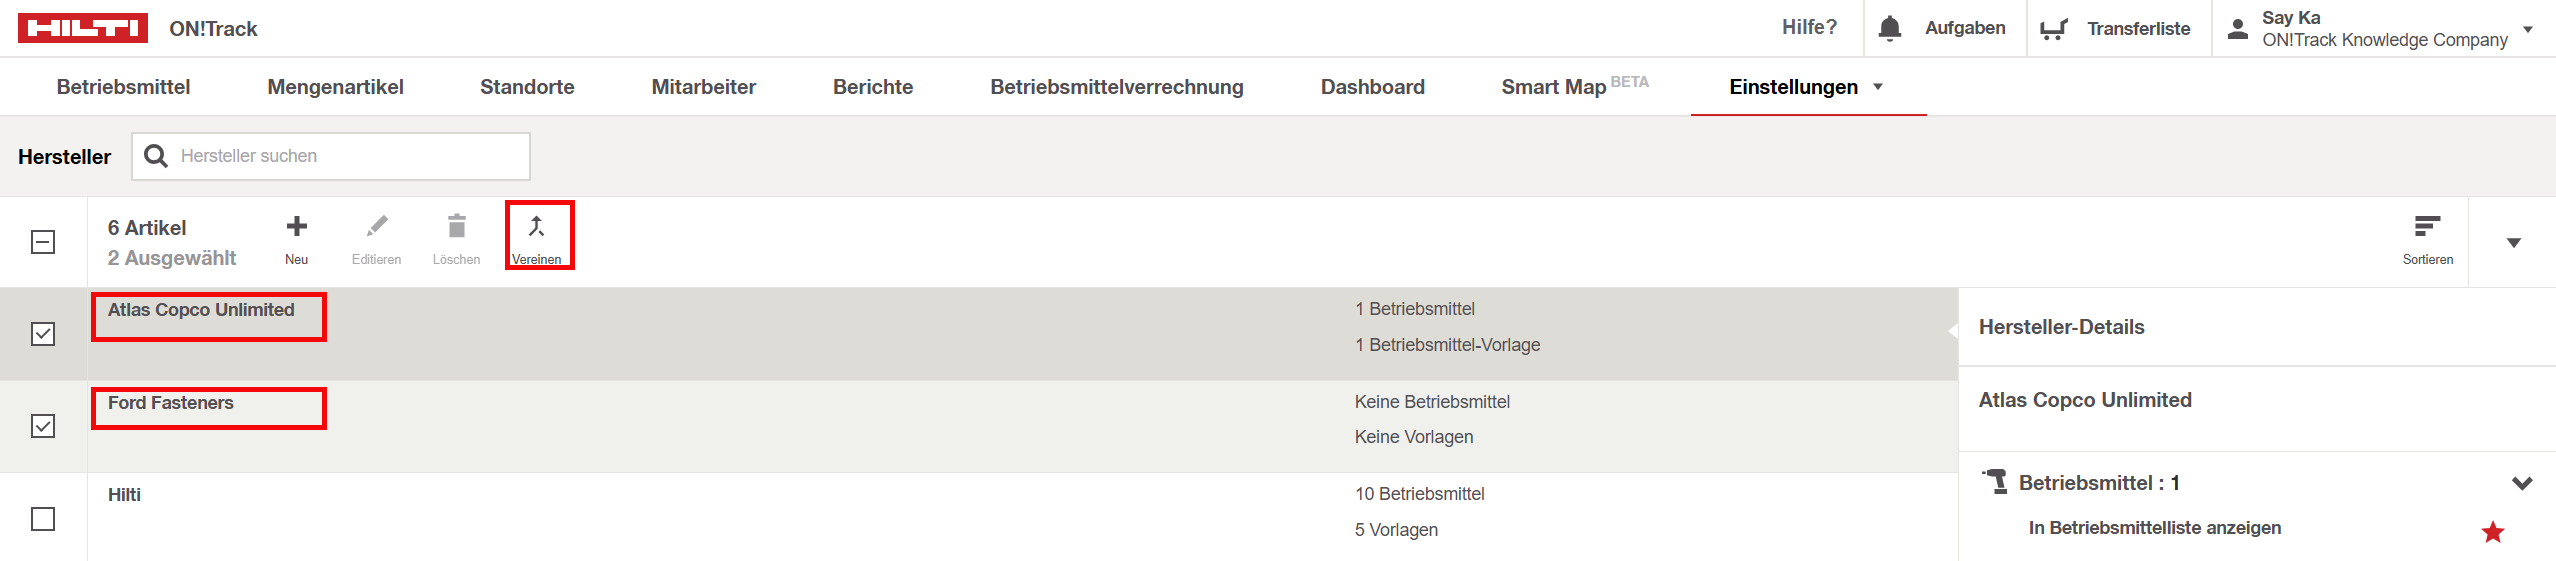Toggle the select-all checkbox in header
Screen dimensions: 2556x561
coord(43,242)
